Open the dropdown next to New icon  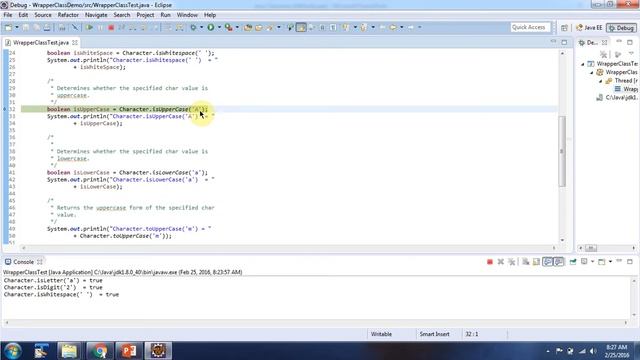pyautogui.click(x=17, y=27)
